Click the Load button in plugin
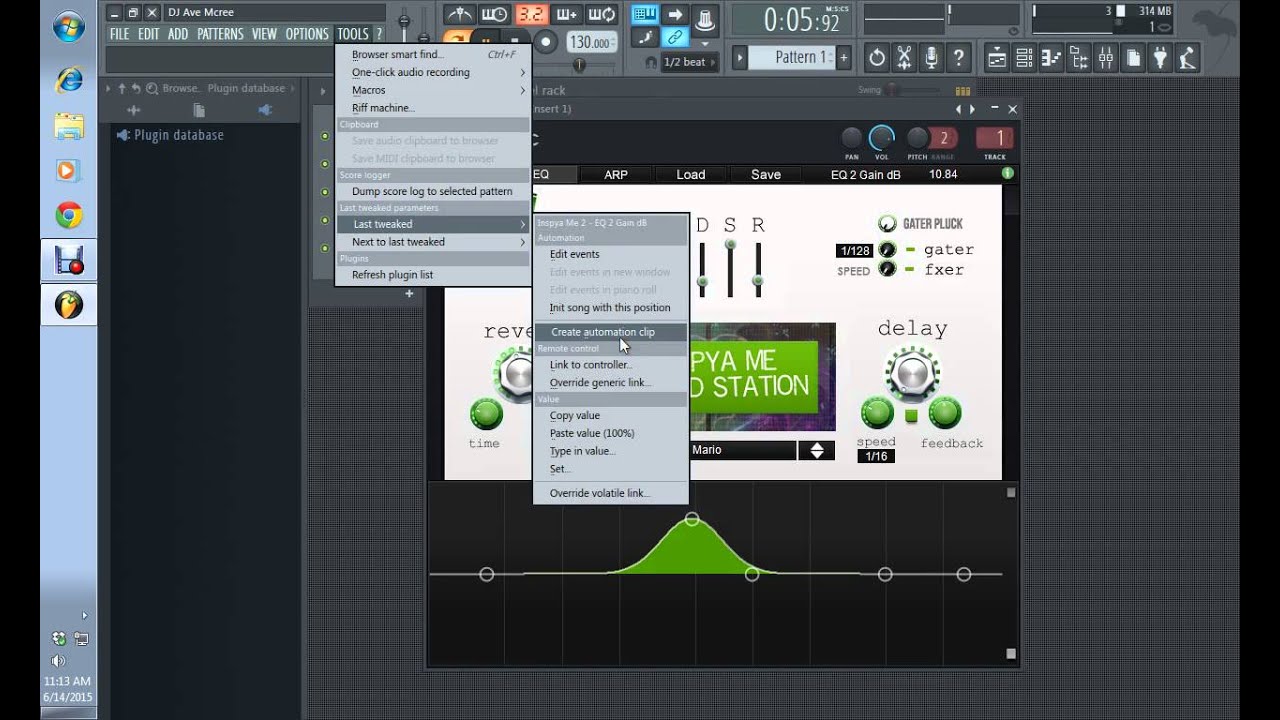 pyautogui.click(x=690, y=174)
